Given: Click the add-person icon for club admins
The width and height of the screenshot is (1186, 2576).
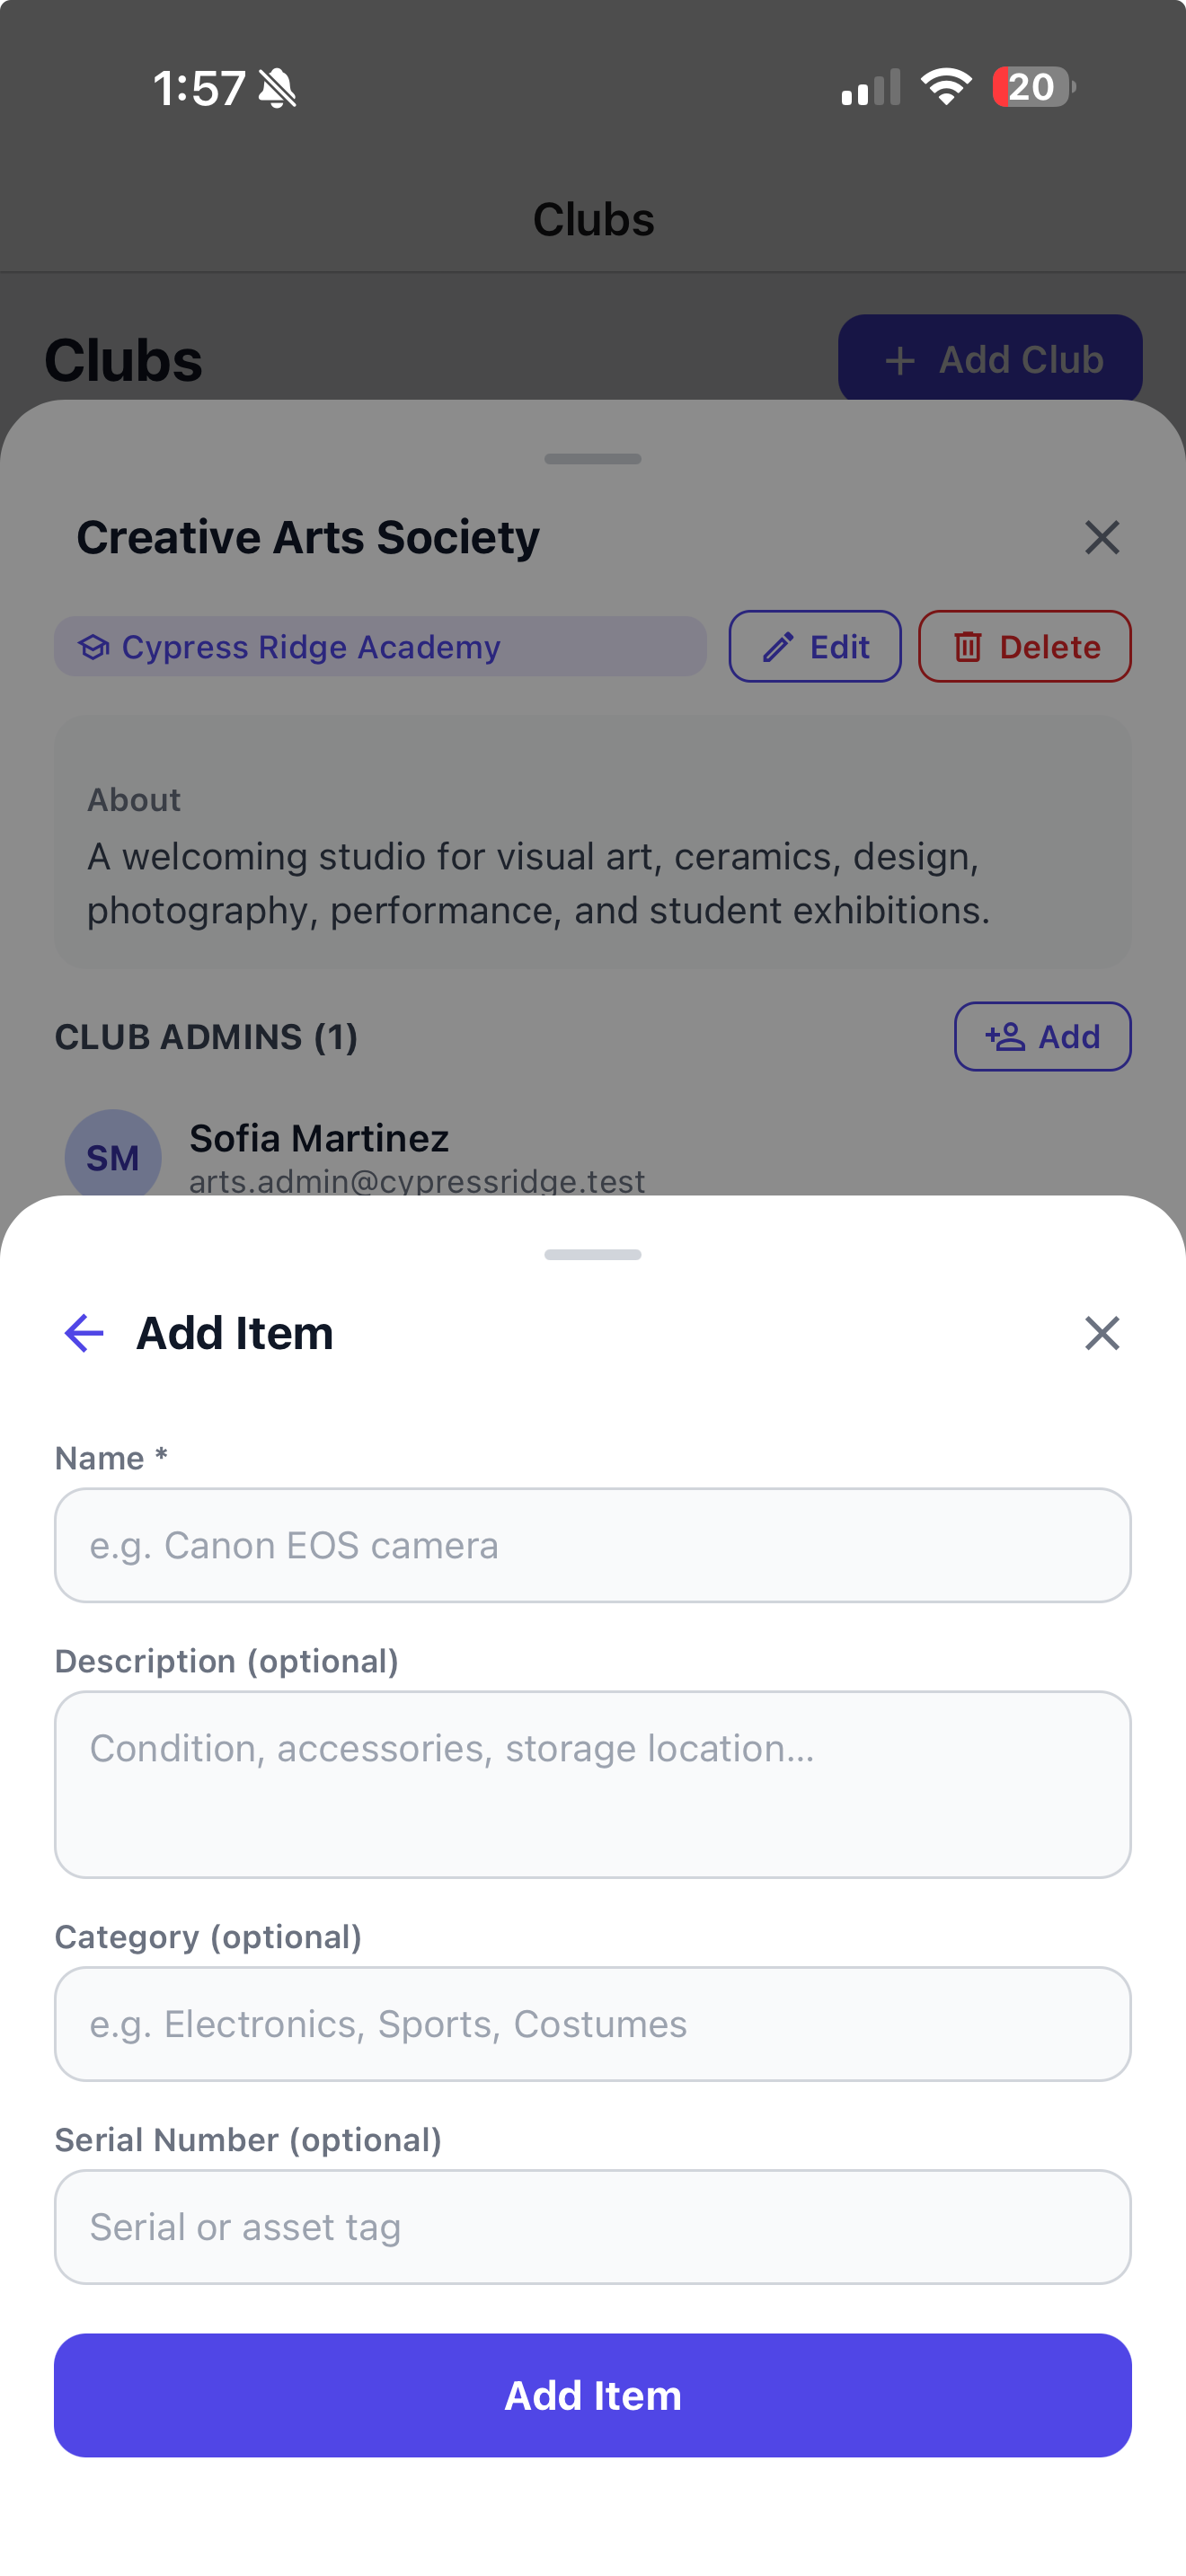Looking at the screenshot, I should 1005,1037.
